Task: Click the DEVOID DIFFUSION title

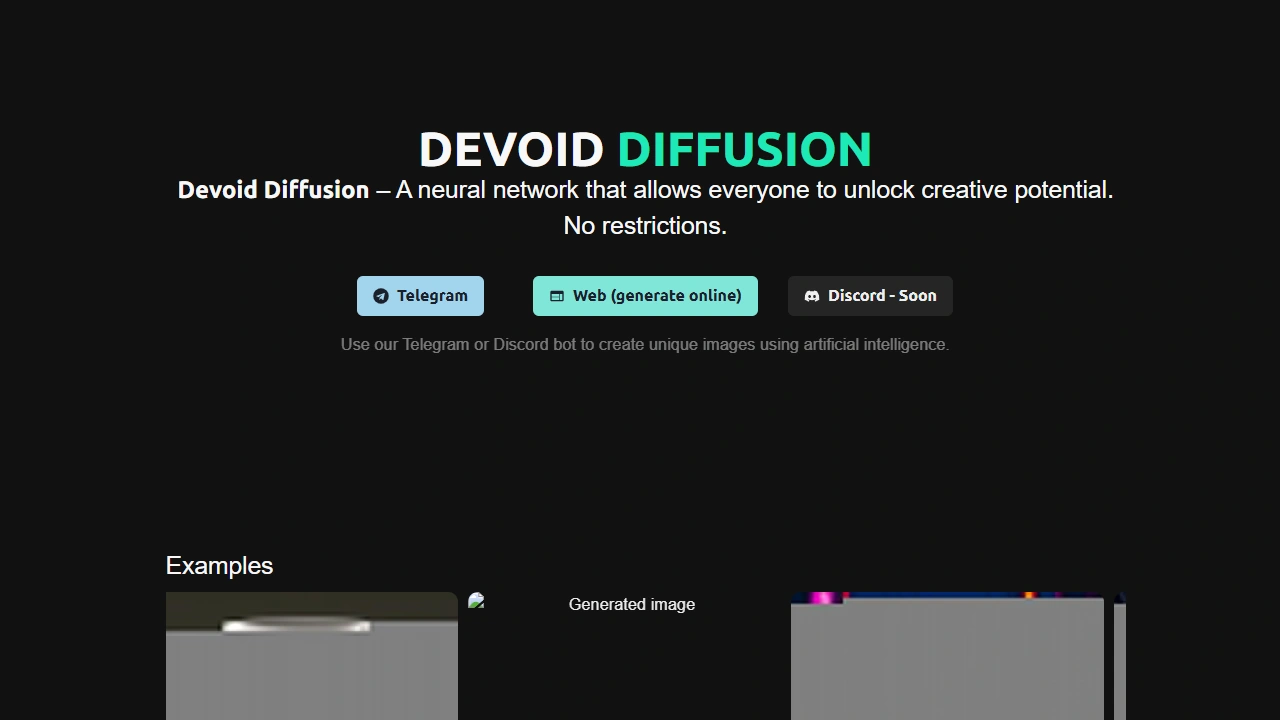Action: pyautogui.click(x=645, y=149)
